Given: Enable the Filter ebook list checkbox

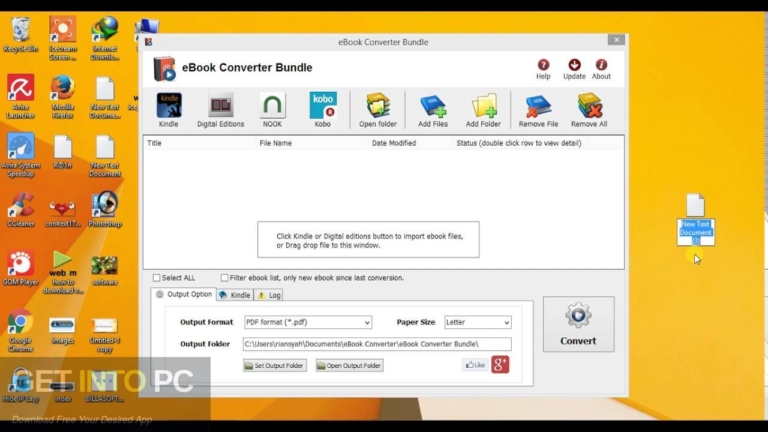Looking at the screenshot, I should [224, 278].
